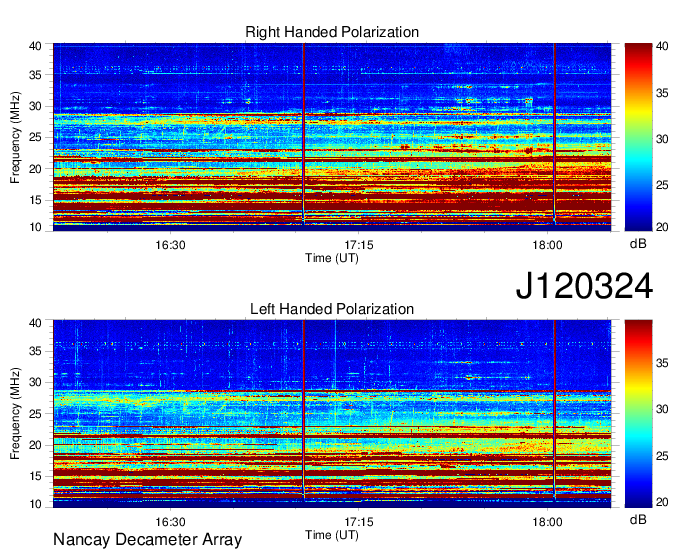Screen dimensions: 680x552
Task: Click the 25 label on upper colorbar
Action: click(662, 185)
